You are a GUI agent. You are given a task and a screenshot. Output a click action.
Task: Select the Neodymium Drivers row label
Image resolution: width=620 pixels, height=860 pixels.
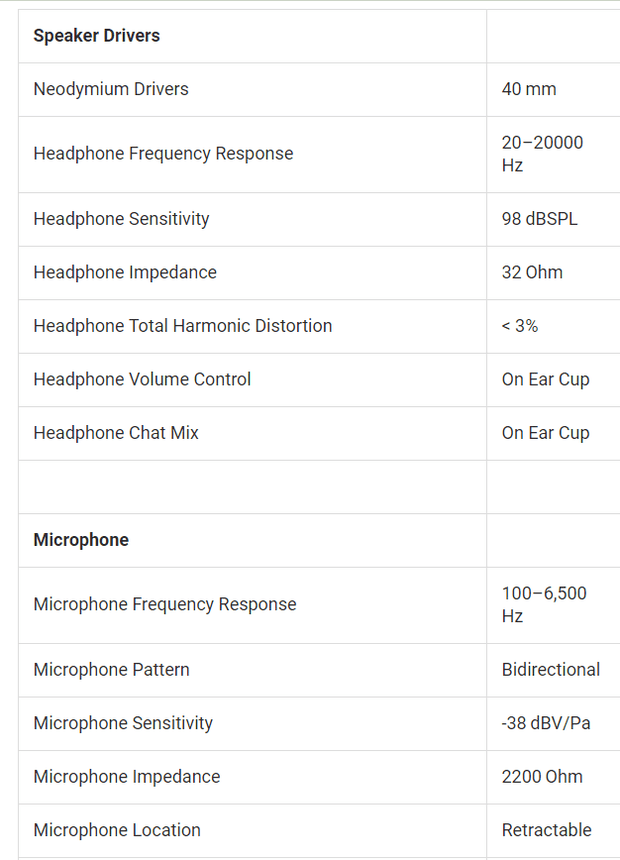(111, 89)
